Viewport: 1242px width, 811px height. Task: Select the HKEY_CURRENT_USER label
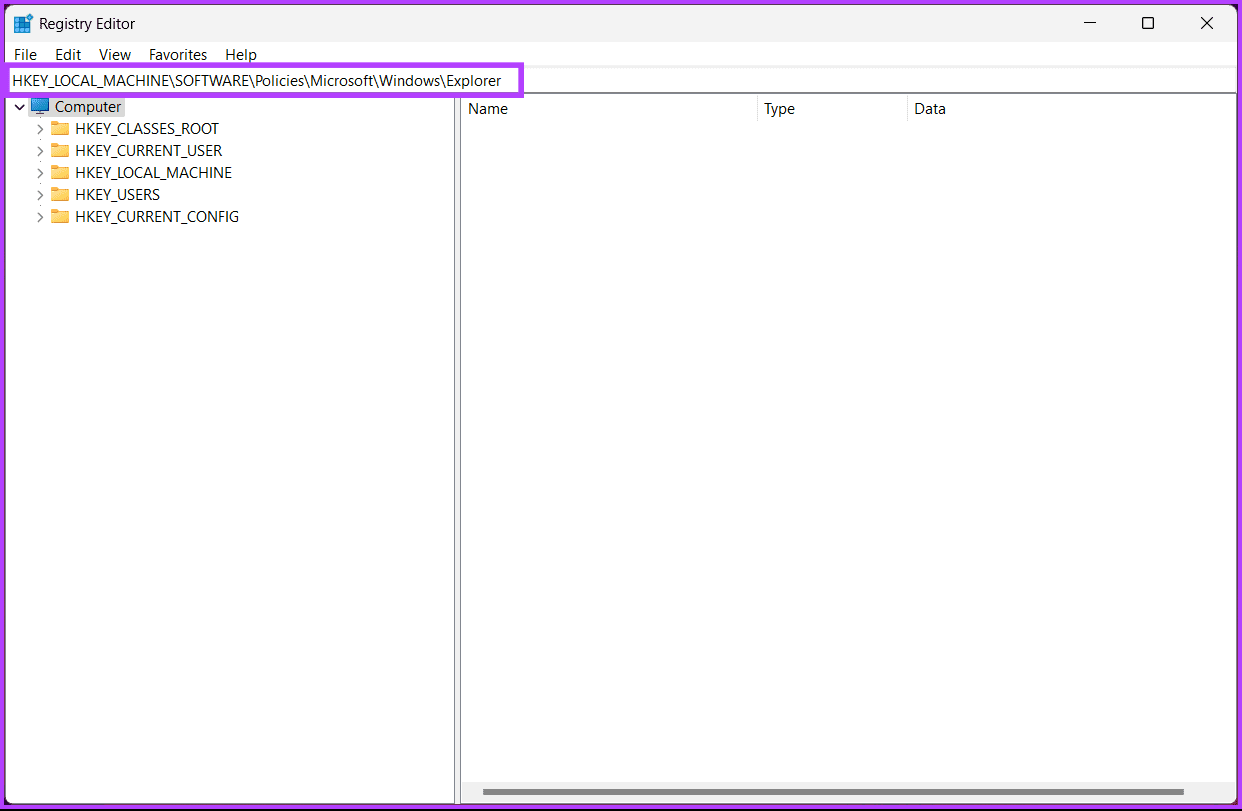149,151
